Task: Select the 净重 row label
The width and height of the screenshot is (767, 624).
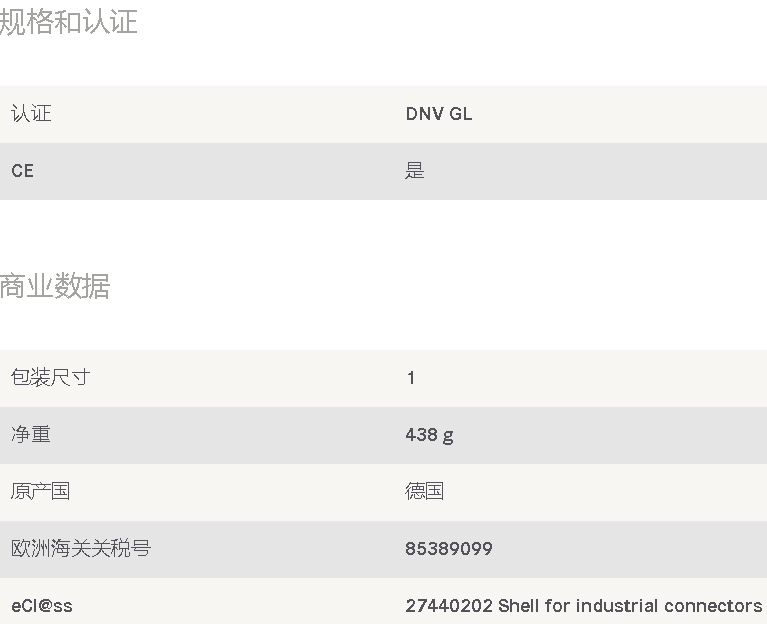Action: click(31, 434)
